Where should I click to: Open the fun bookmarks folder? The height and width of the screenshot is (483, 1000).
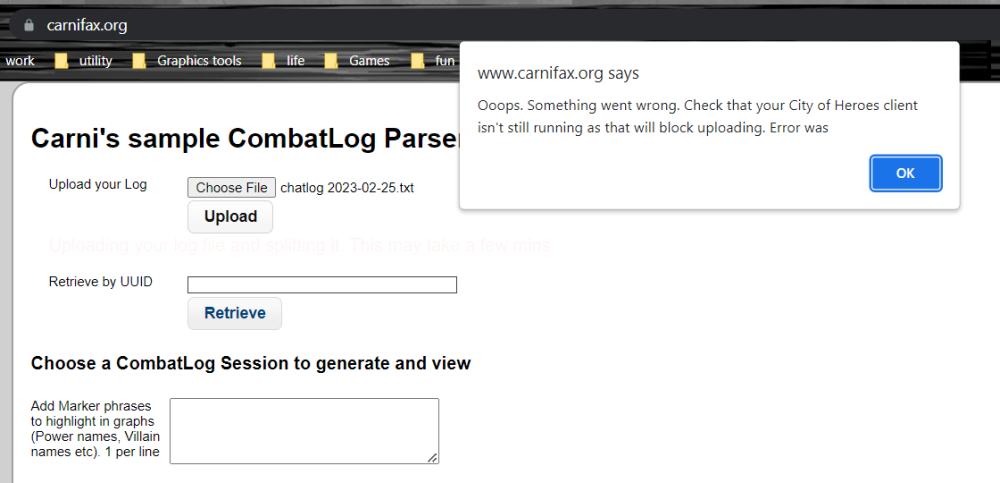(434, 61)
